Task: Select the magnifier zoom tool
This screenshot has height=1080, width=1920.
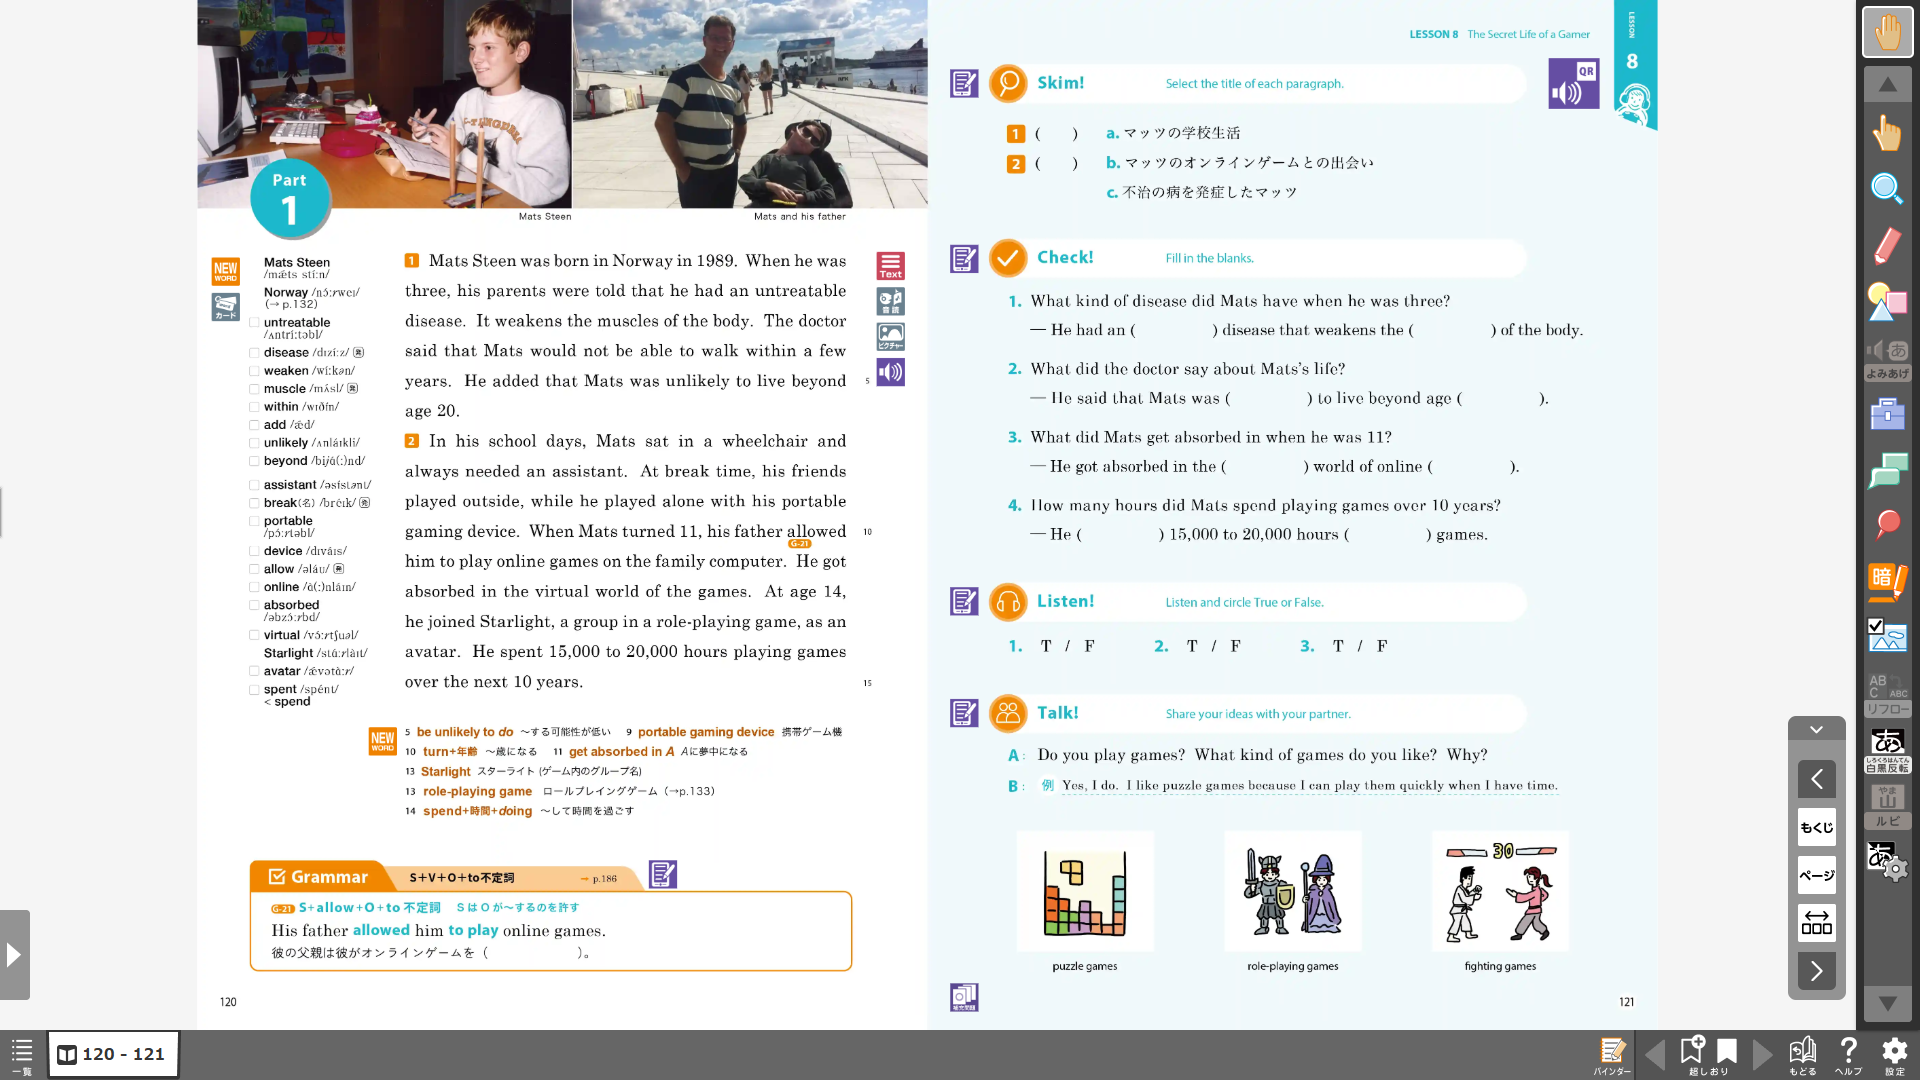Action: [1887, 189]
